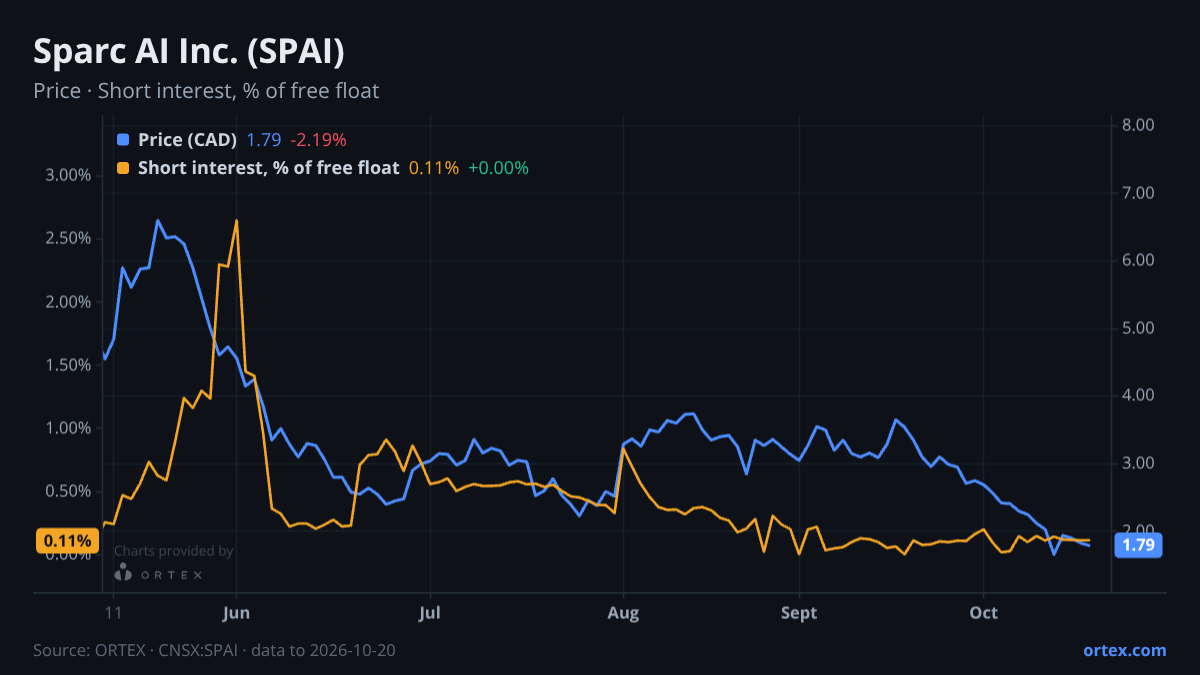Click the source line ORTEX · CNSX:SPAI
This screenshot has width=1200, height=675.
[214, 650]
